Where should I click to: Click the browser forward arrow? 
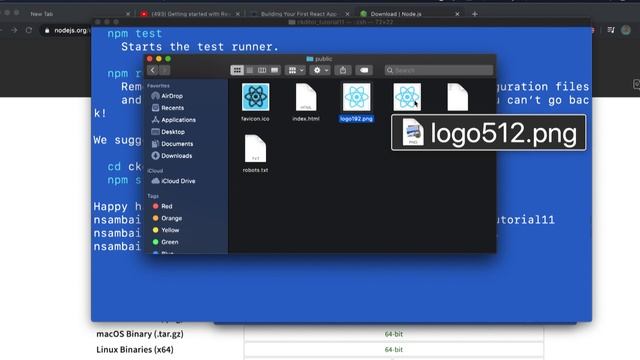coord(14,30)
